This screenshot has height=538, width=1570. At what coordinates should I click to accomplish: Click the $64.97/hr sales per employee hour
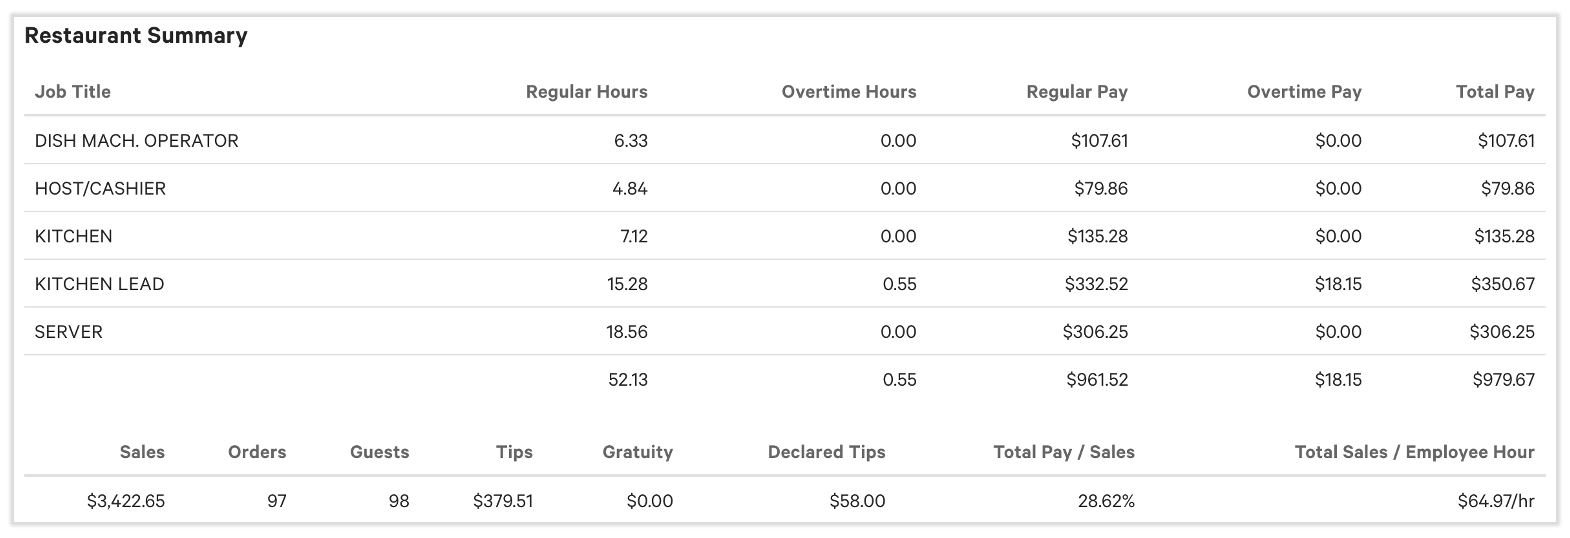coord(1495,501)
